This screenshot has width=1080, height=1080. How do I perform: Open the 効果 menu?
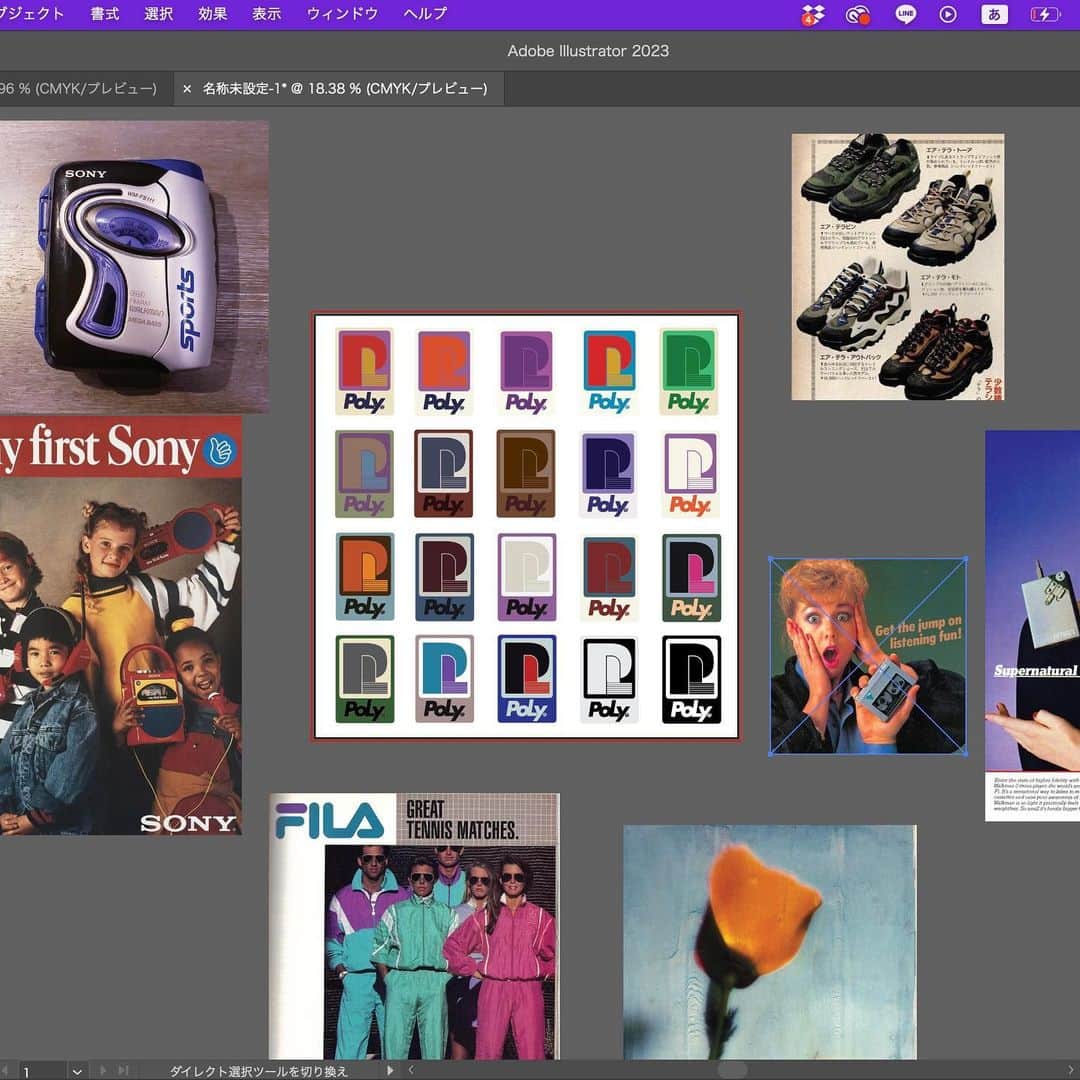[212, 14]
